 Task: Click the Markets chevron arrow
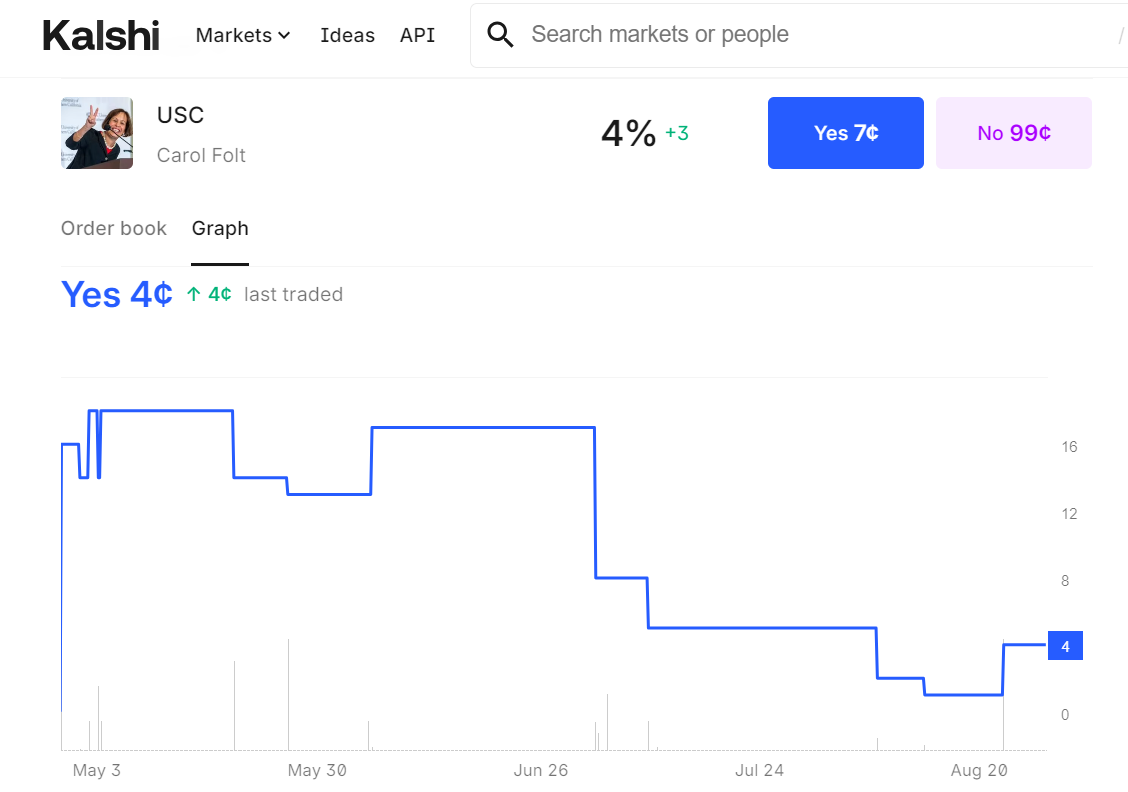[284, 35]
